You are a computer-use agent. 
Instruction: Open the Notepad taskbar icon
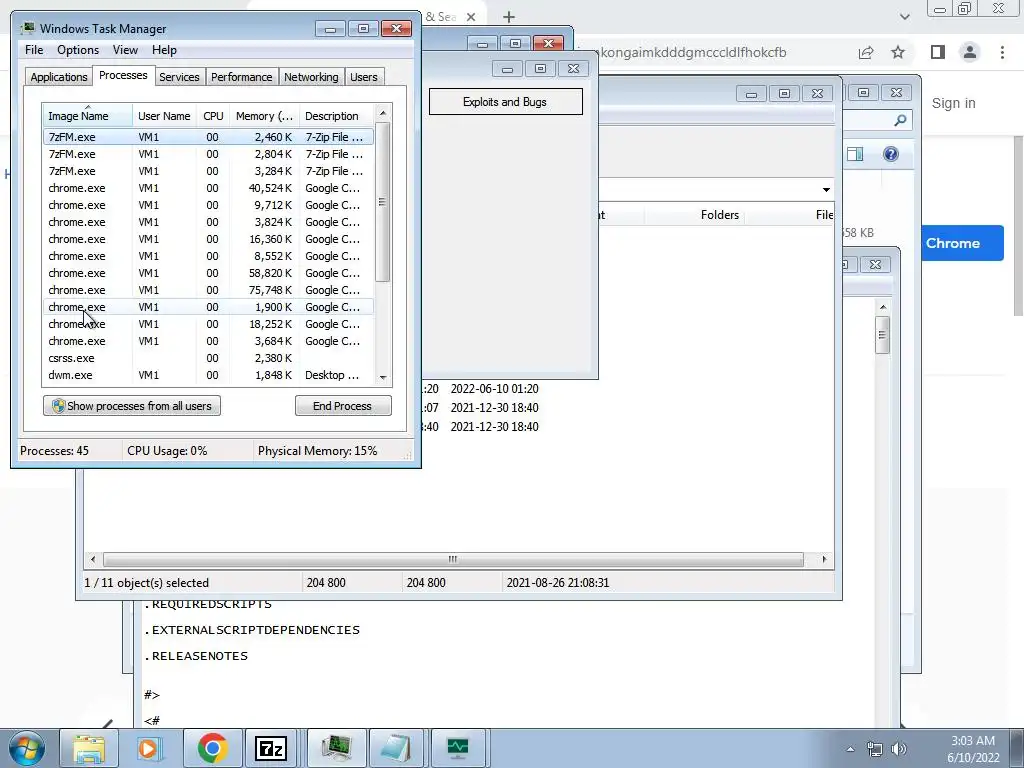[396, 748]
